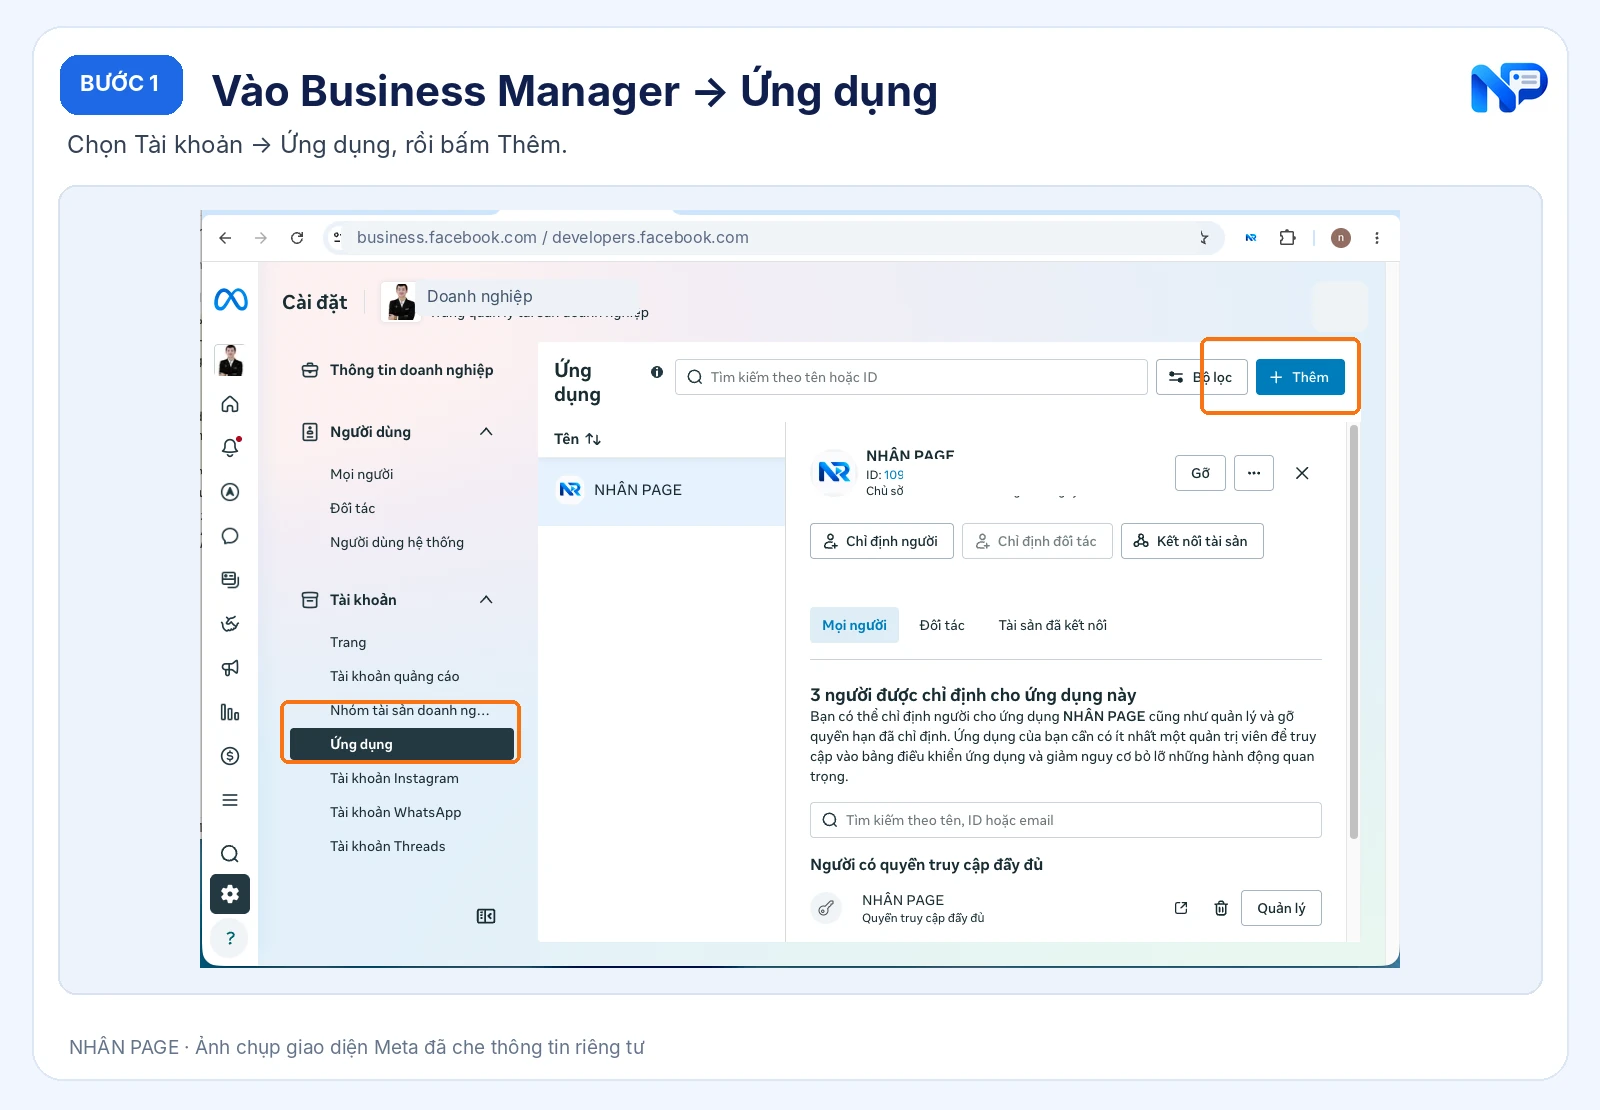Click the site info icon in address bar
Screen dimensions: 1600x1110
pos(337,237)
